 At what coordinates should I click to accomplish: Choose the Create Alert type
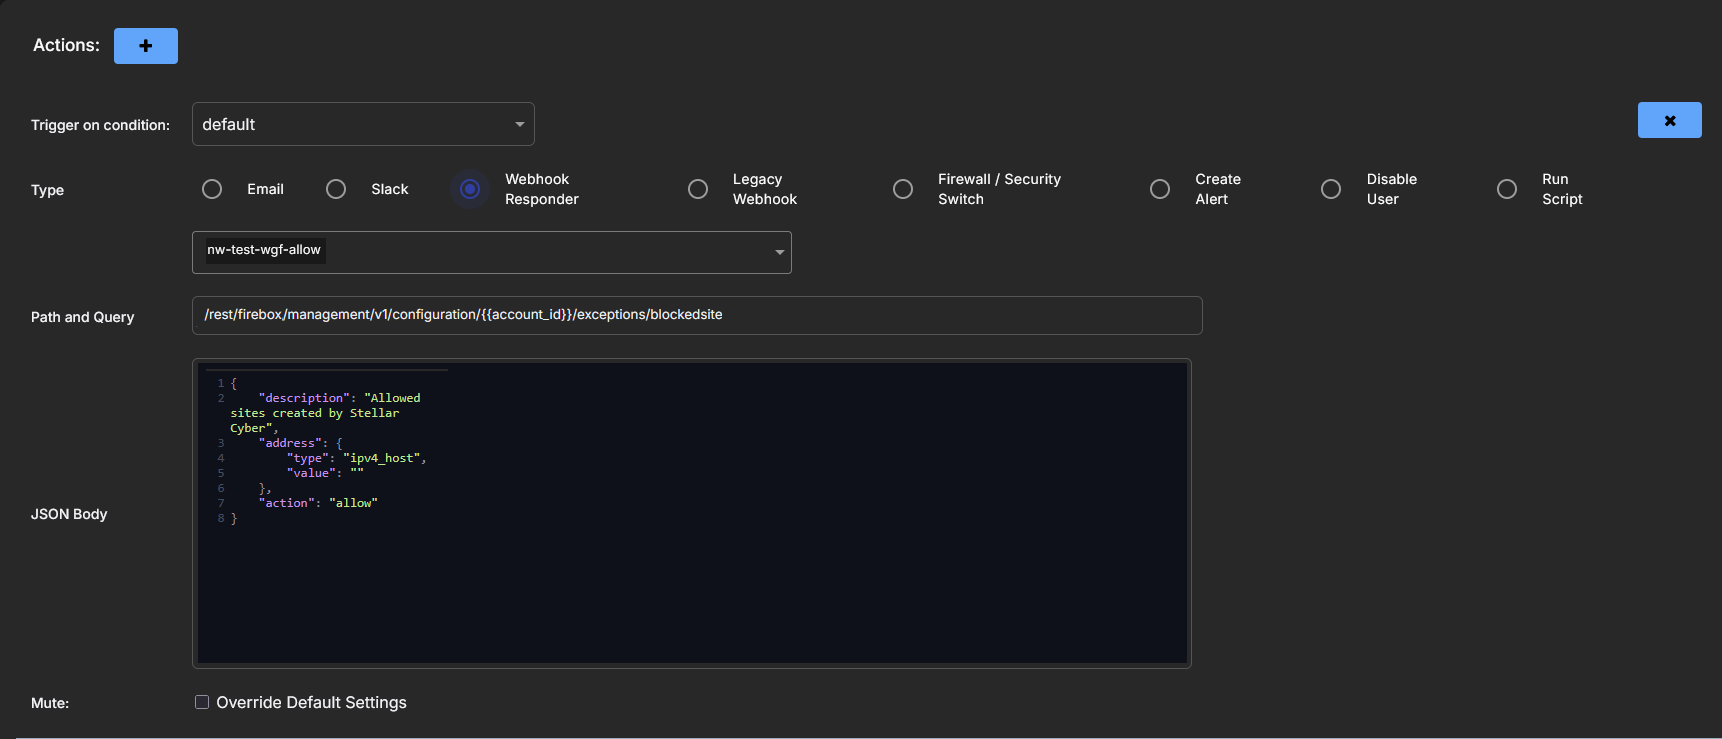pos(1160,189)
